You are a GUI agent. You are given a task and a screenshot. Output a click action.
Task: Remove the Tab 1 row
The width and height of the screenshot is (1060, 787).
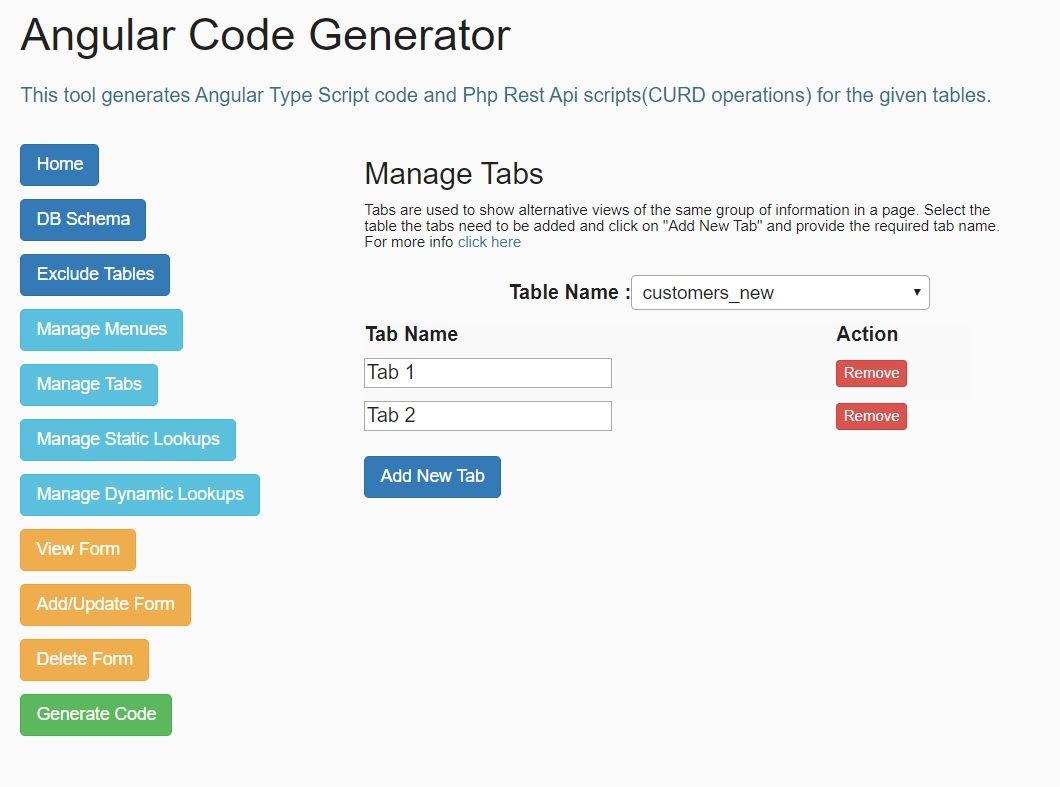[871, 373]
